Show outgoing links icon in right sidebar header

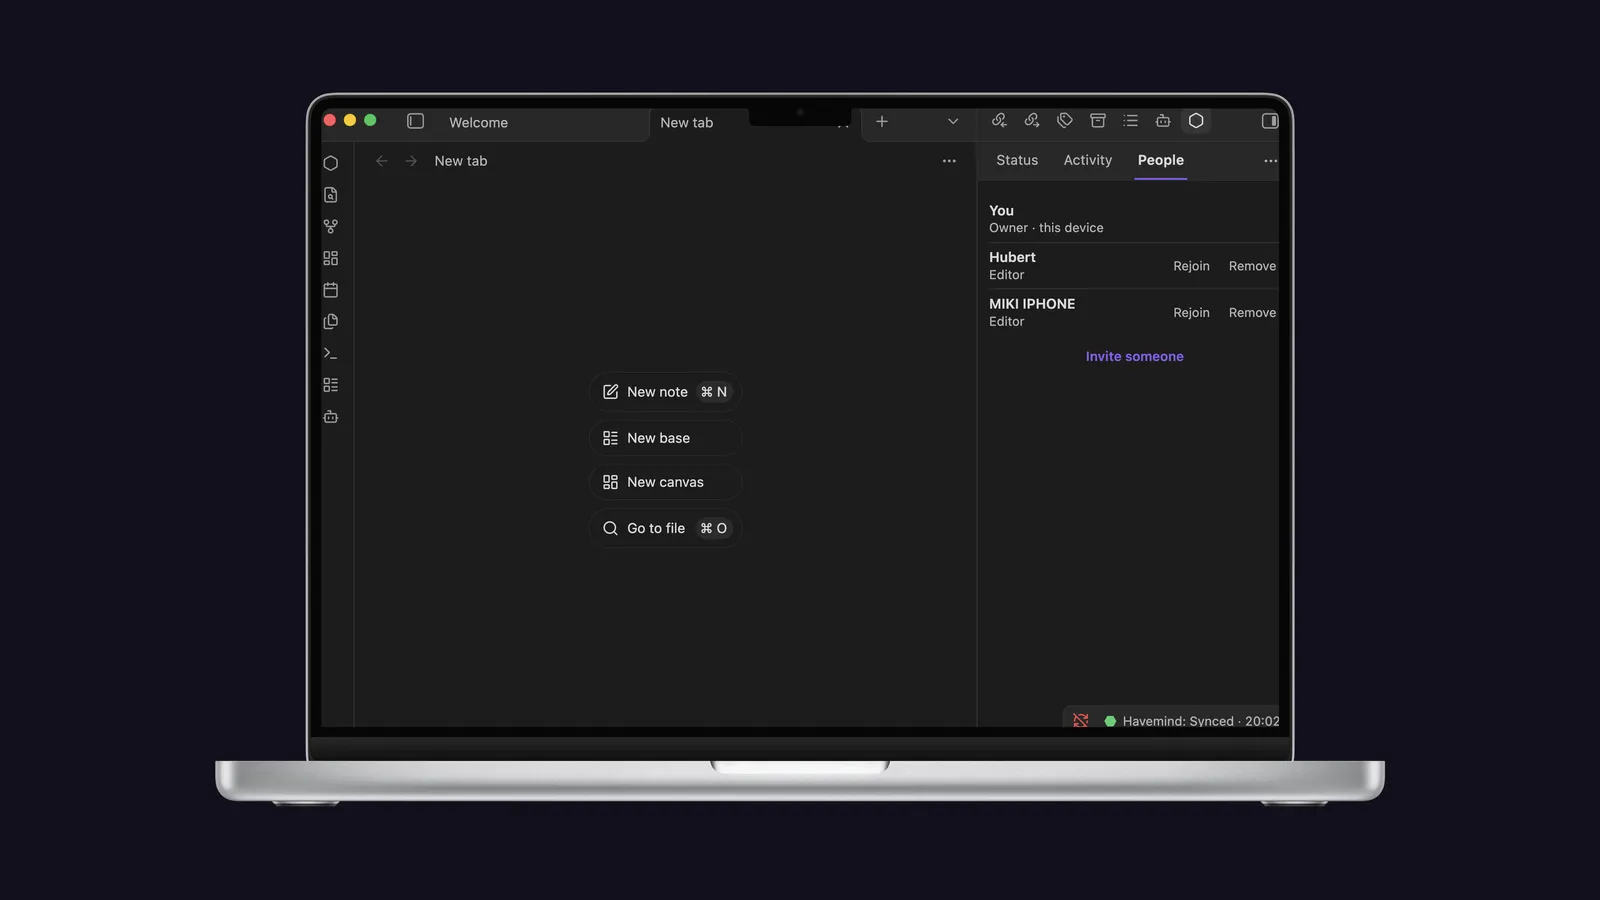click(x=1032, y=121)
